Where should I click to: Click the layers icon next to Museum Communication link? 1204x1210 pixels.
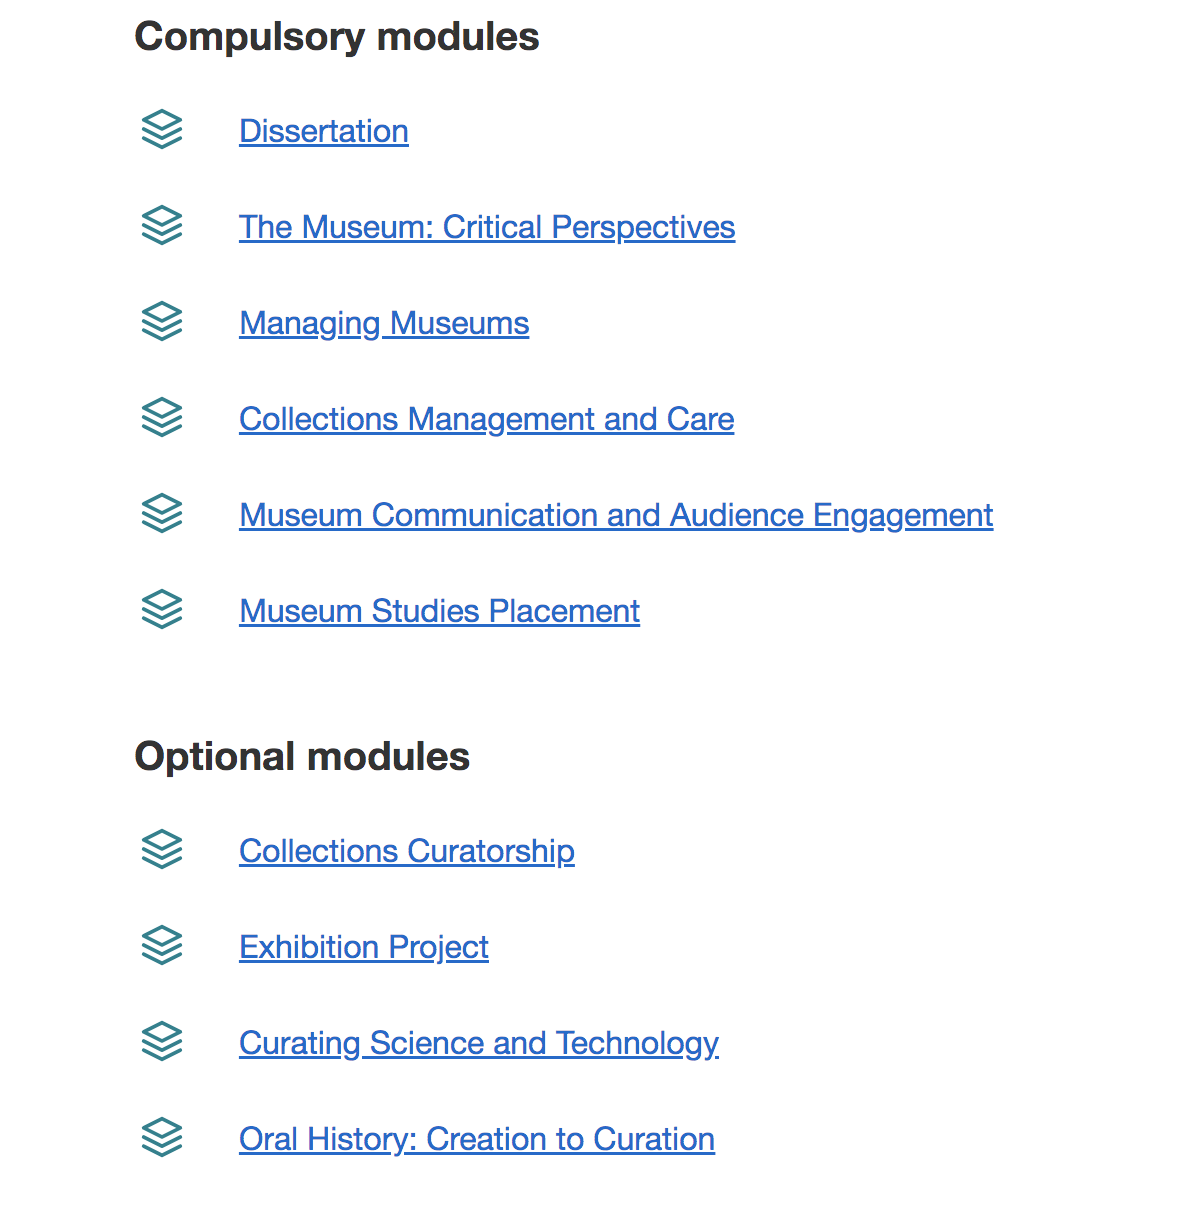[162, 513]
